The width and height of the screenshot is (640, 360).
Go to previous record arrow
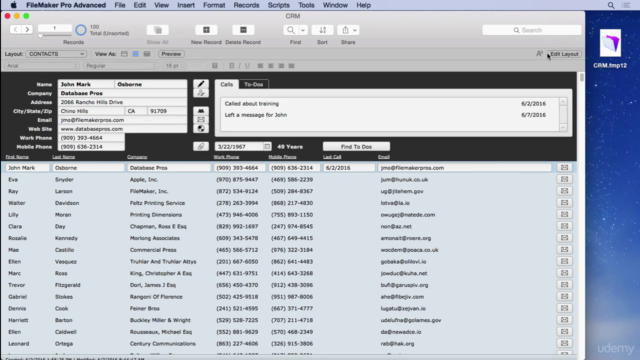pos(16,29)
